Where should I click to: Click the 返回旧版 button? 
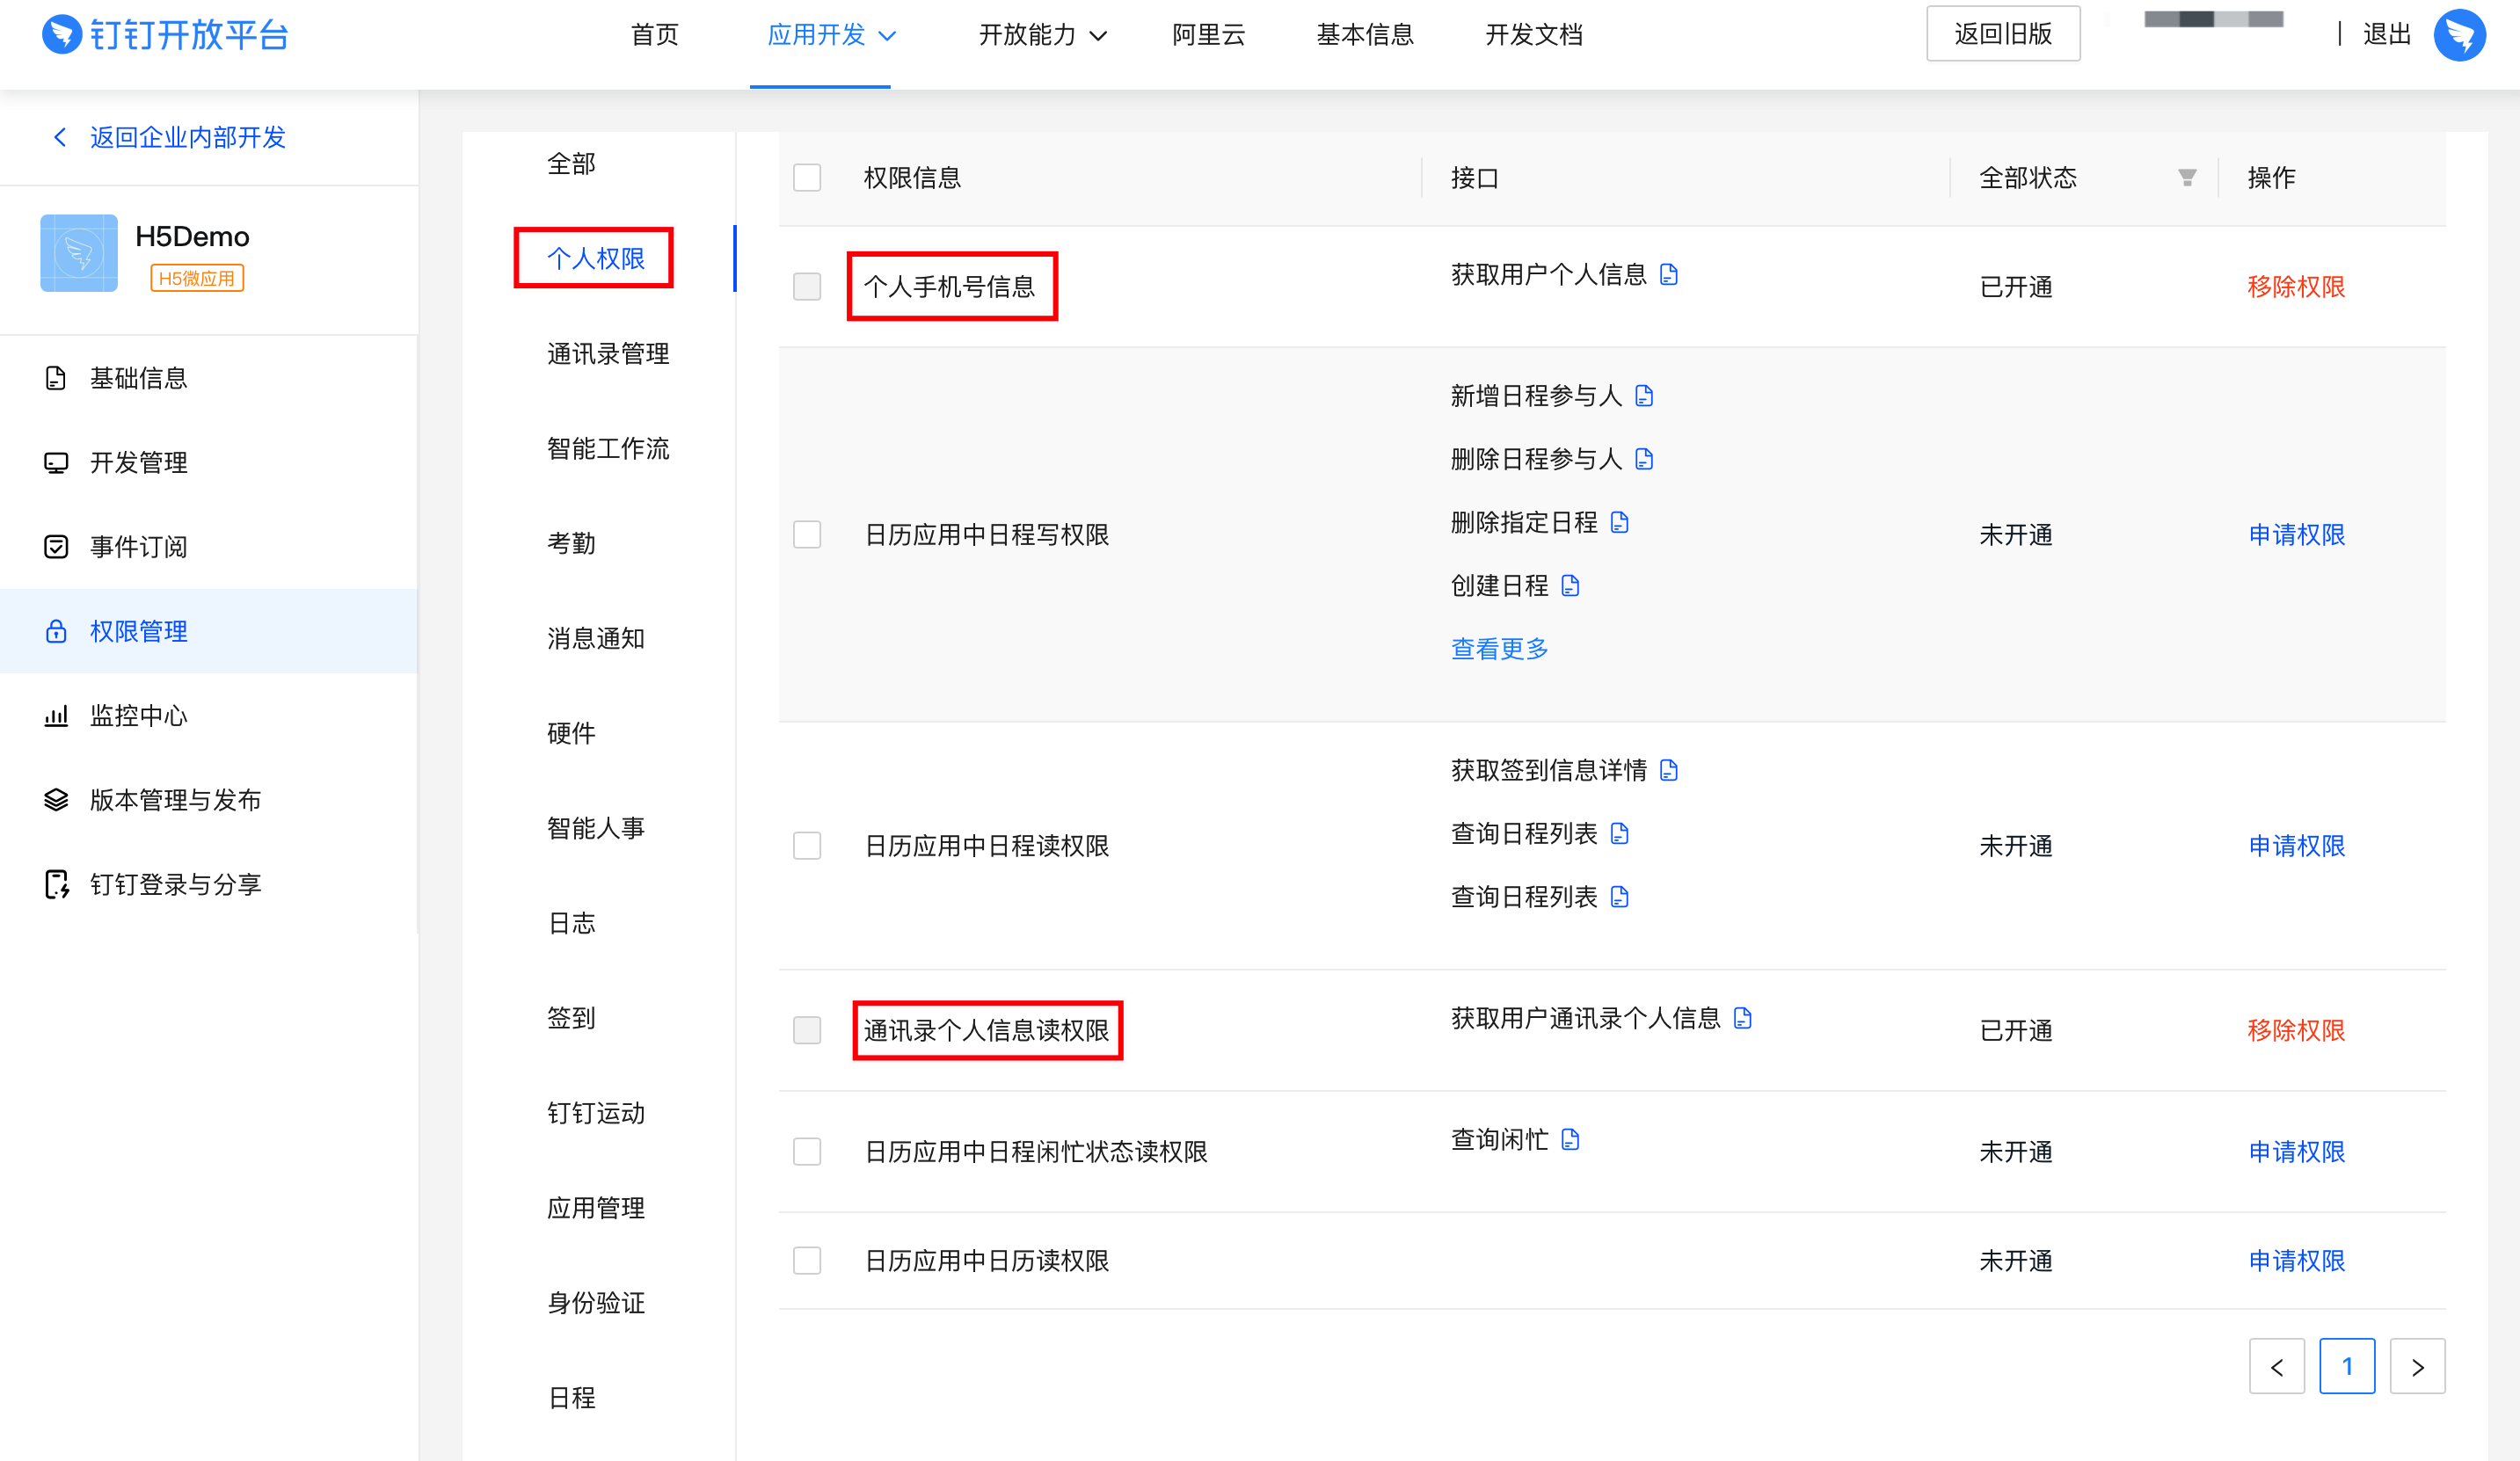[x=2003, y=34]
